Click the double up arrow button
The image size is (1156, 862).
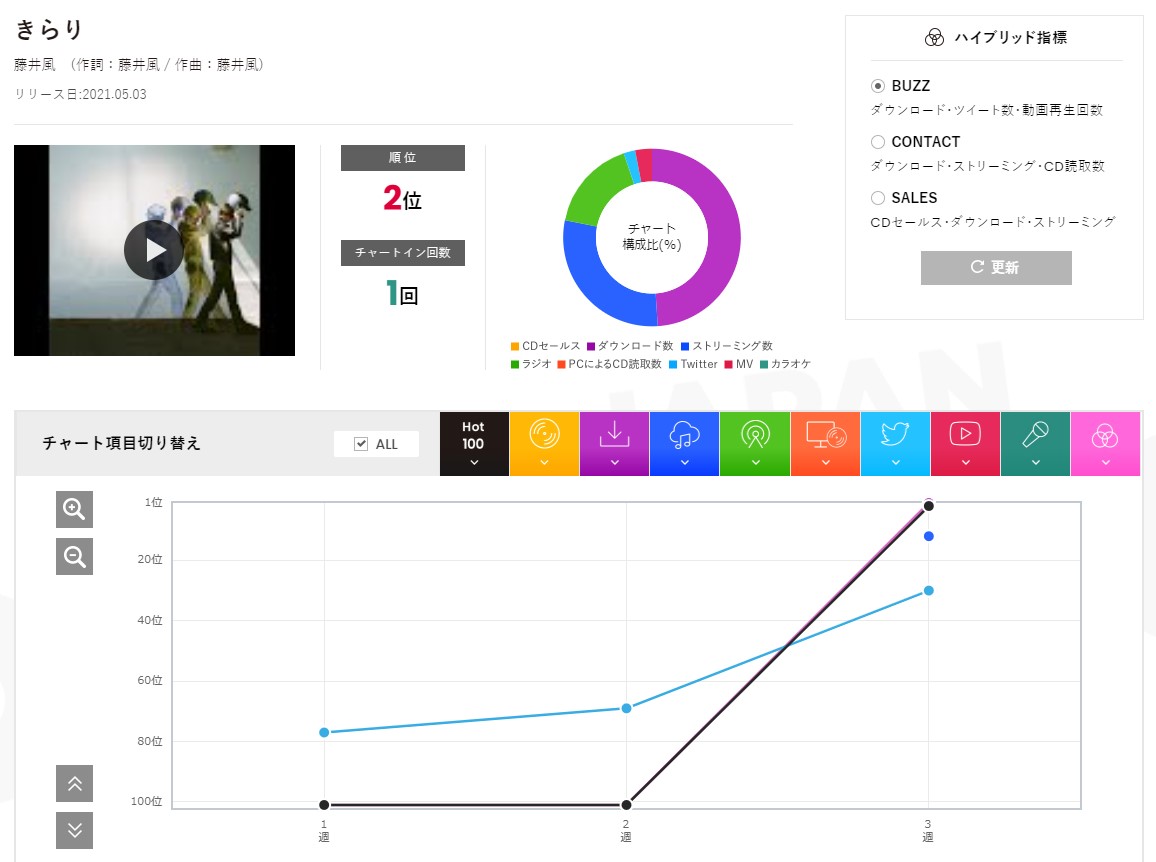(x=74, y=783)
